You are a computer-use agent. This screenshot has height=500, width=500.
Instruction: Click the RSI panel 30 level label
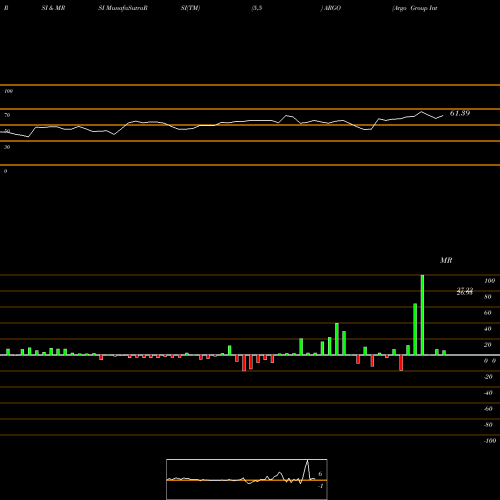pyautogui.click(x=7, y=147)
